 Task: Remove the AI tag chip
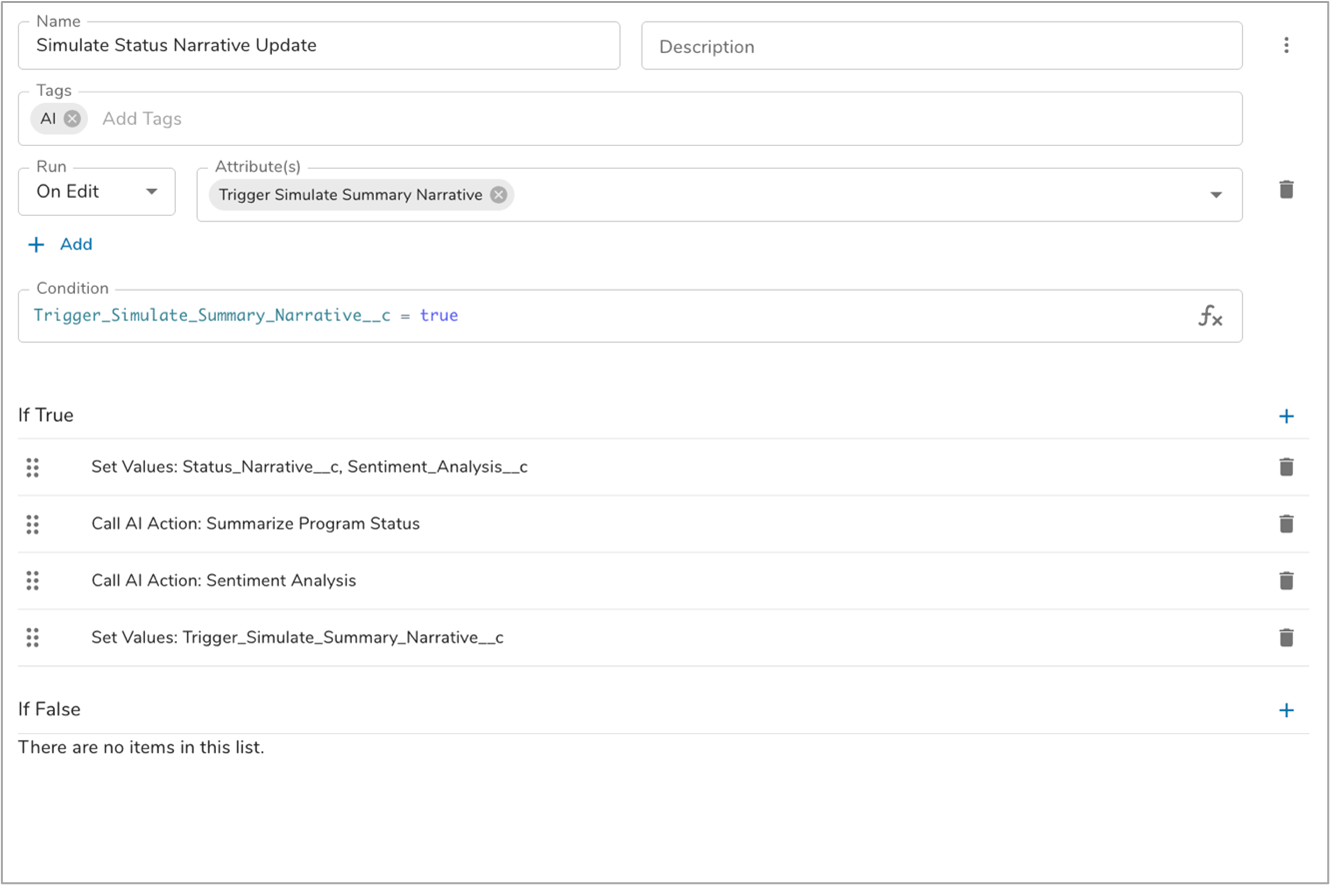pyautogui.click(x=72, y=119)
